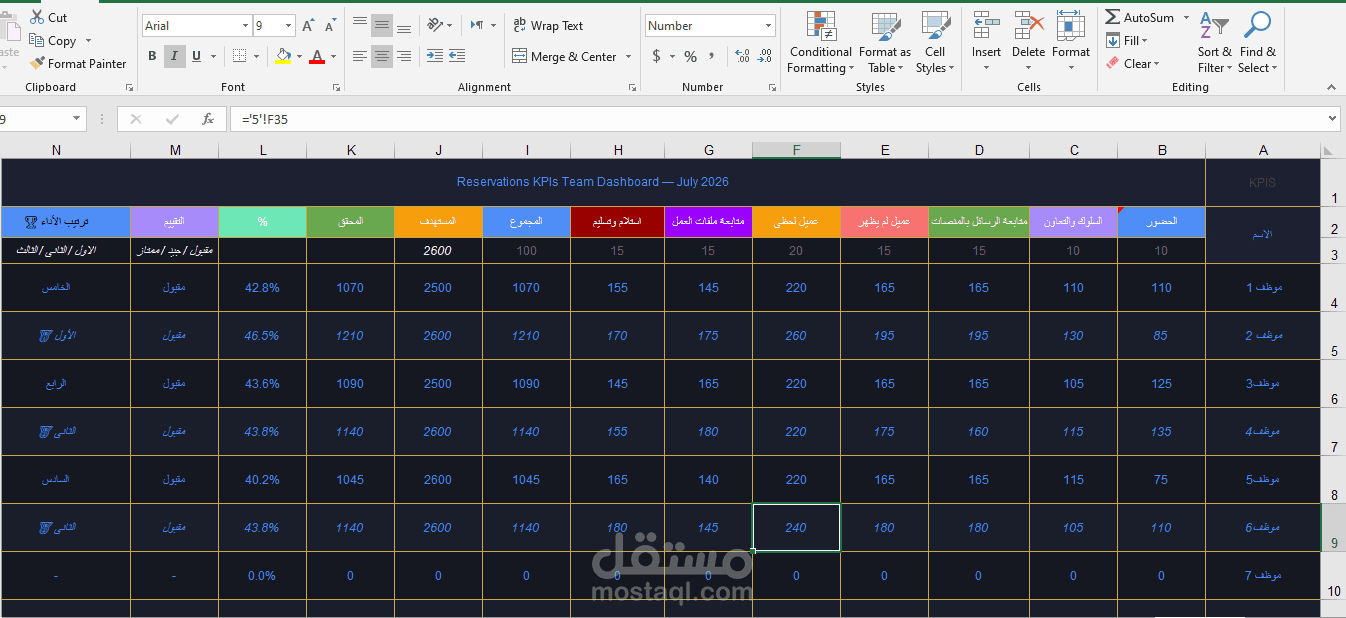This screenshot has width=1346, height=618.
Task: Open Format cells menu
Action: coord(1070,43)
